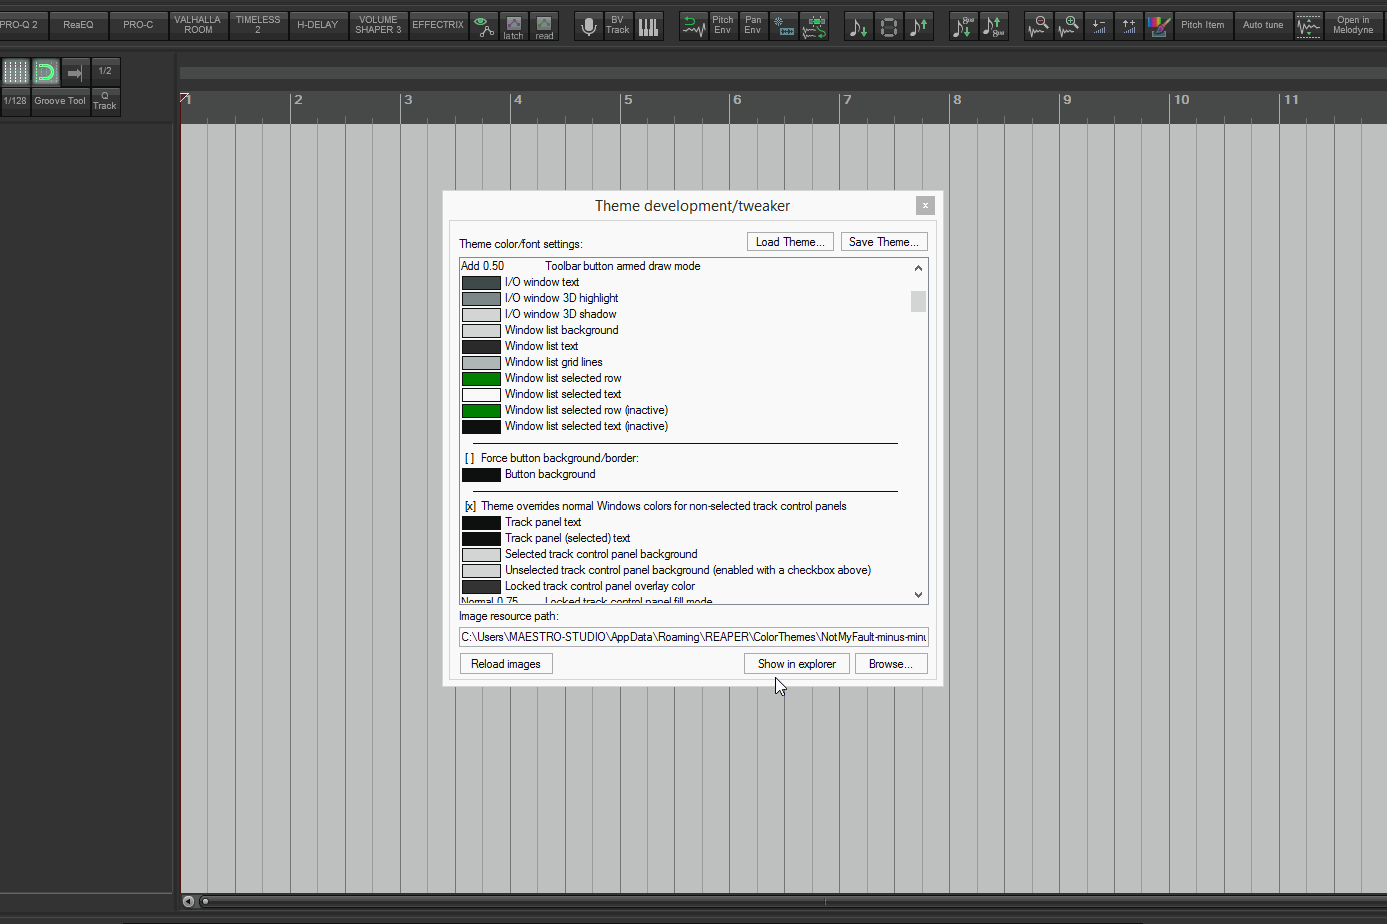
Task: Click Reload images button
Action: pyautogui.click(x=506, y=664)
